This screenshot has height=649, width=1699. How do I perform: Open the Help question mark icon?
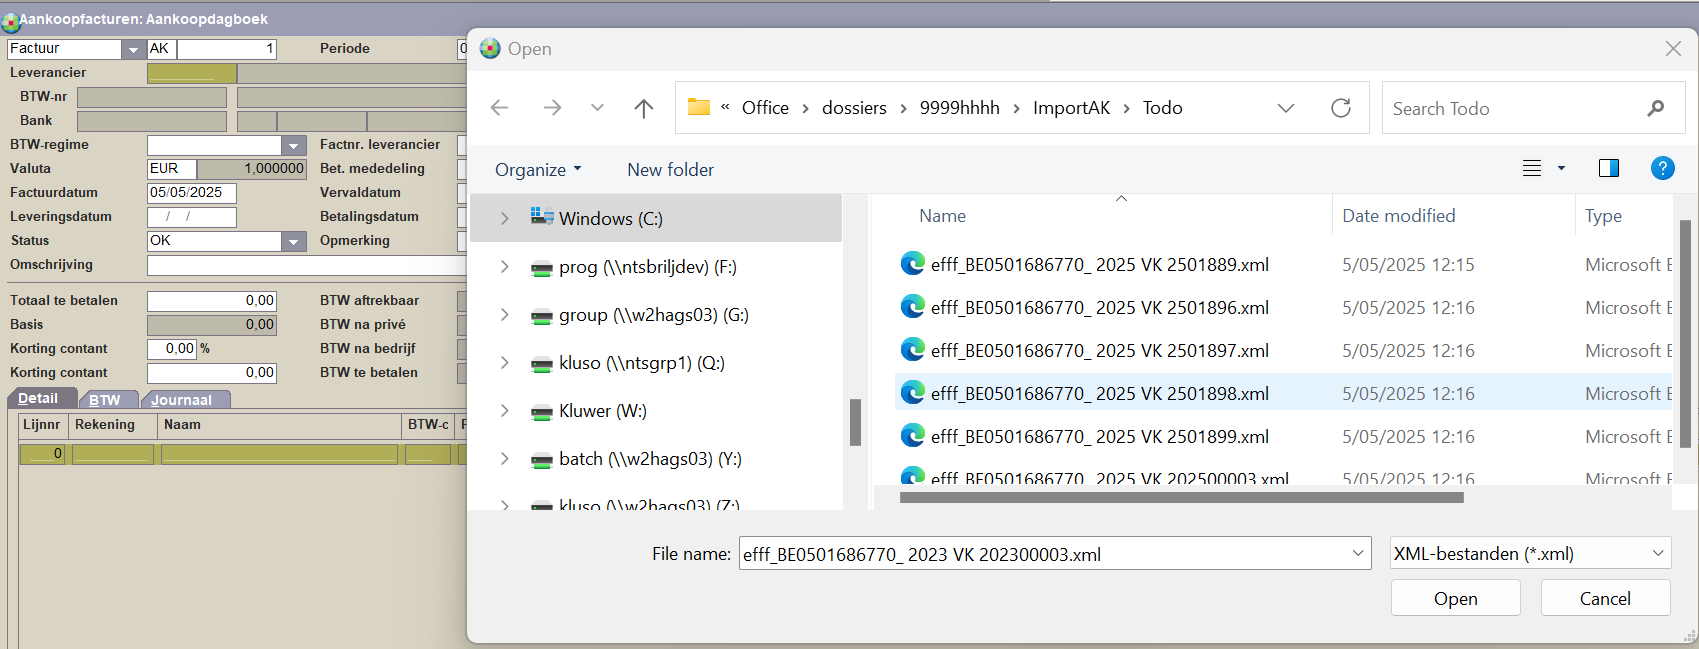[1662, 168]
